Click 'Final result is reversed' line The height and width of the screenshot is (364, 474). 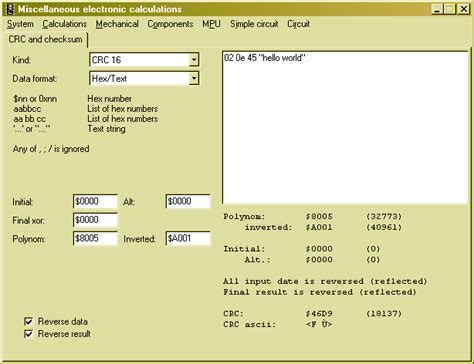coord(320,292)
